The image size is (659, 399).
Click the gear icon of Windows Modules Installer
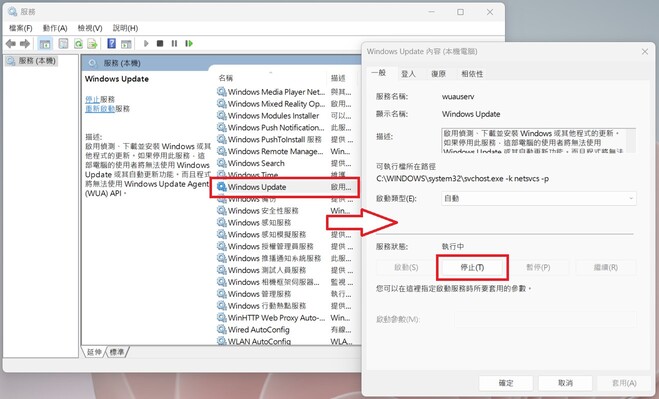[x=221, y=115]
